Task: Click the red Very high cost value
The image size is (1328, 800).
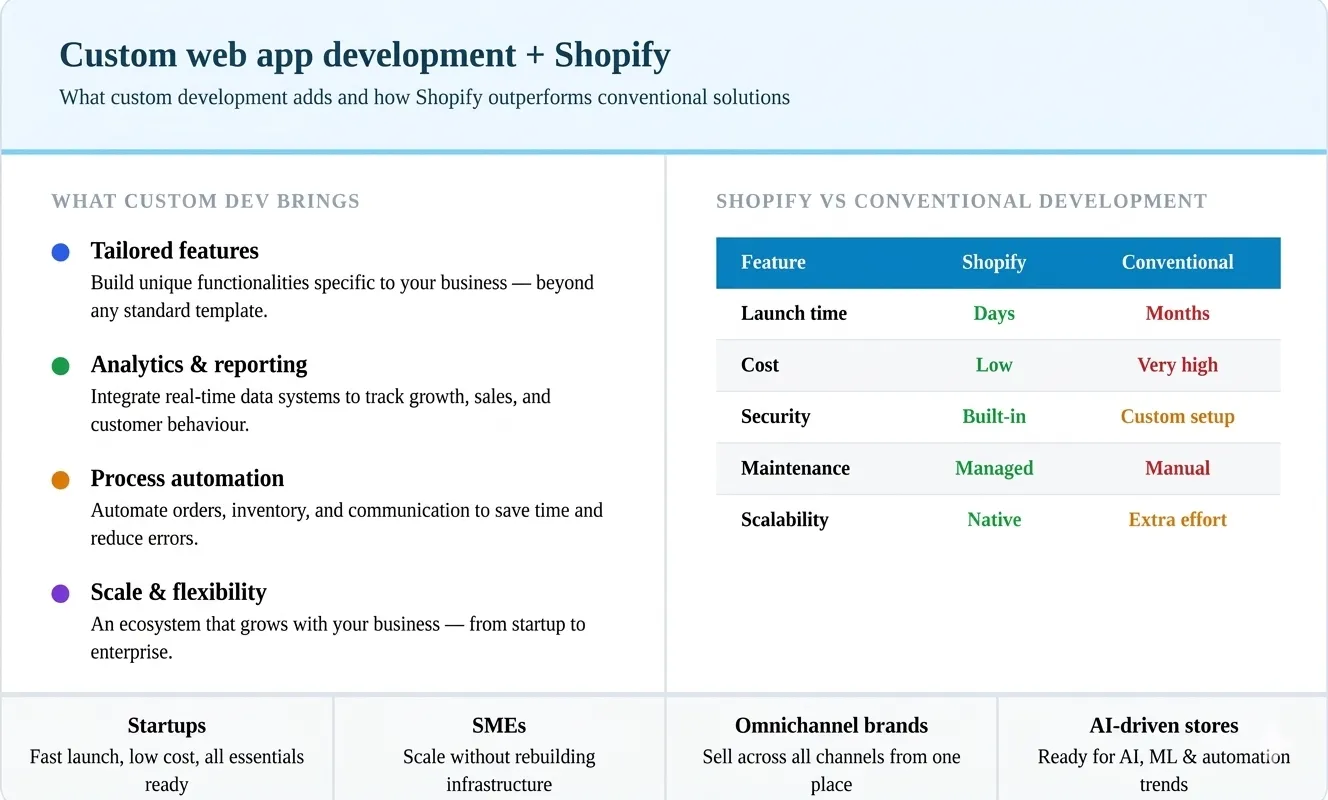Action: [x=1177, y=365]
